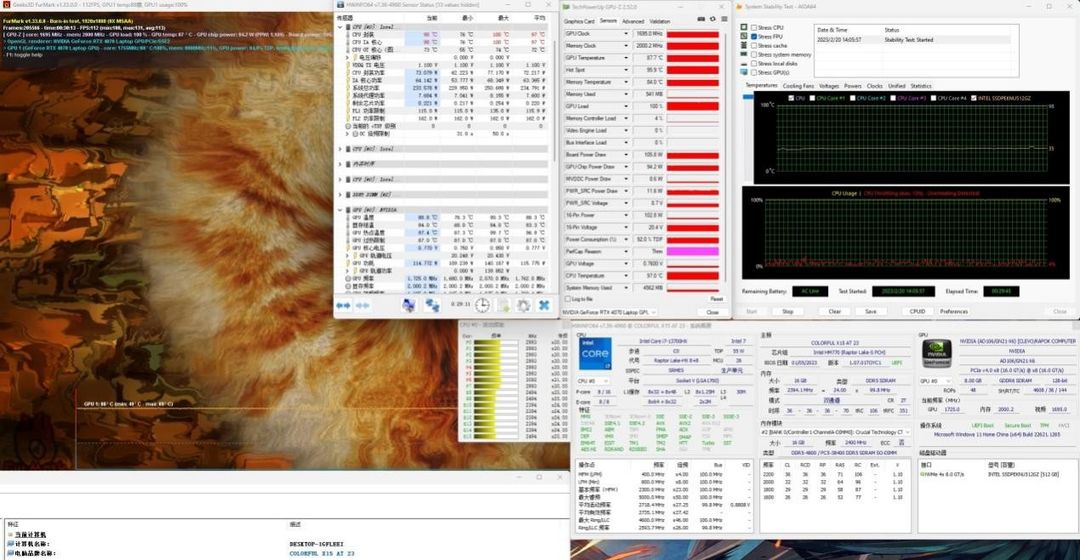This screenshot has width=1080, height=560.
Task: Open NVIDIA GeForce RTX 4070 Laptop GPU selector
Action: tap(609, 312)
